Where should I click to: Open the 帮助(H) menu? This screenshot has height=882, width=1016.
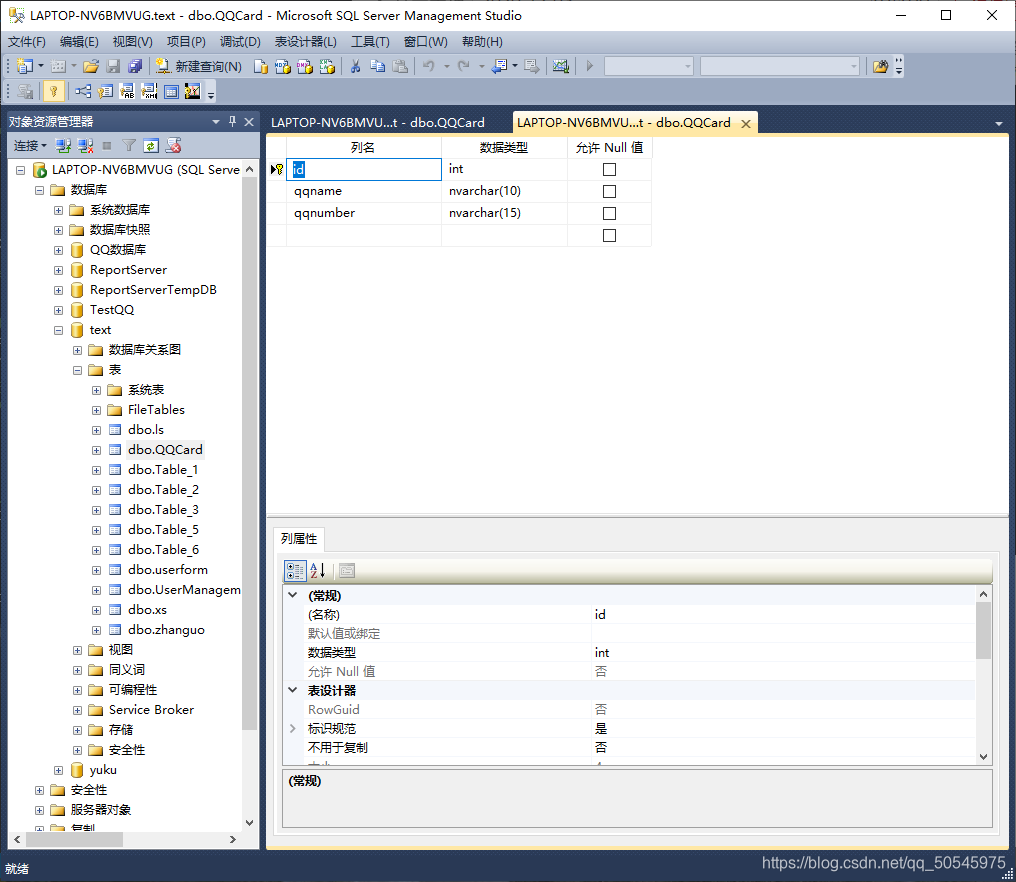pos(482,41)
